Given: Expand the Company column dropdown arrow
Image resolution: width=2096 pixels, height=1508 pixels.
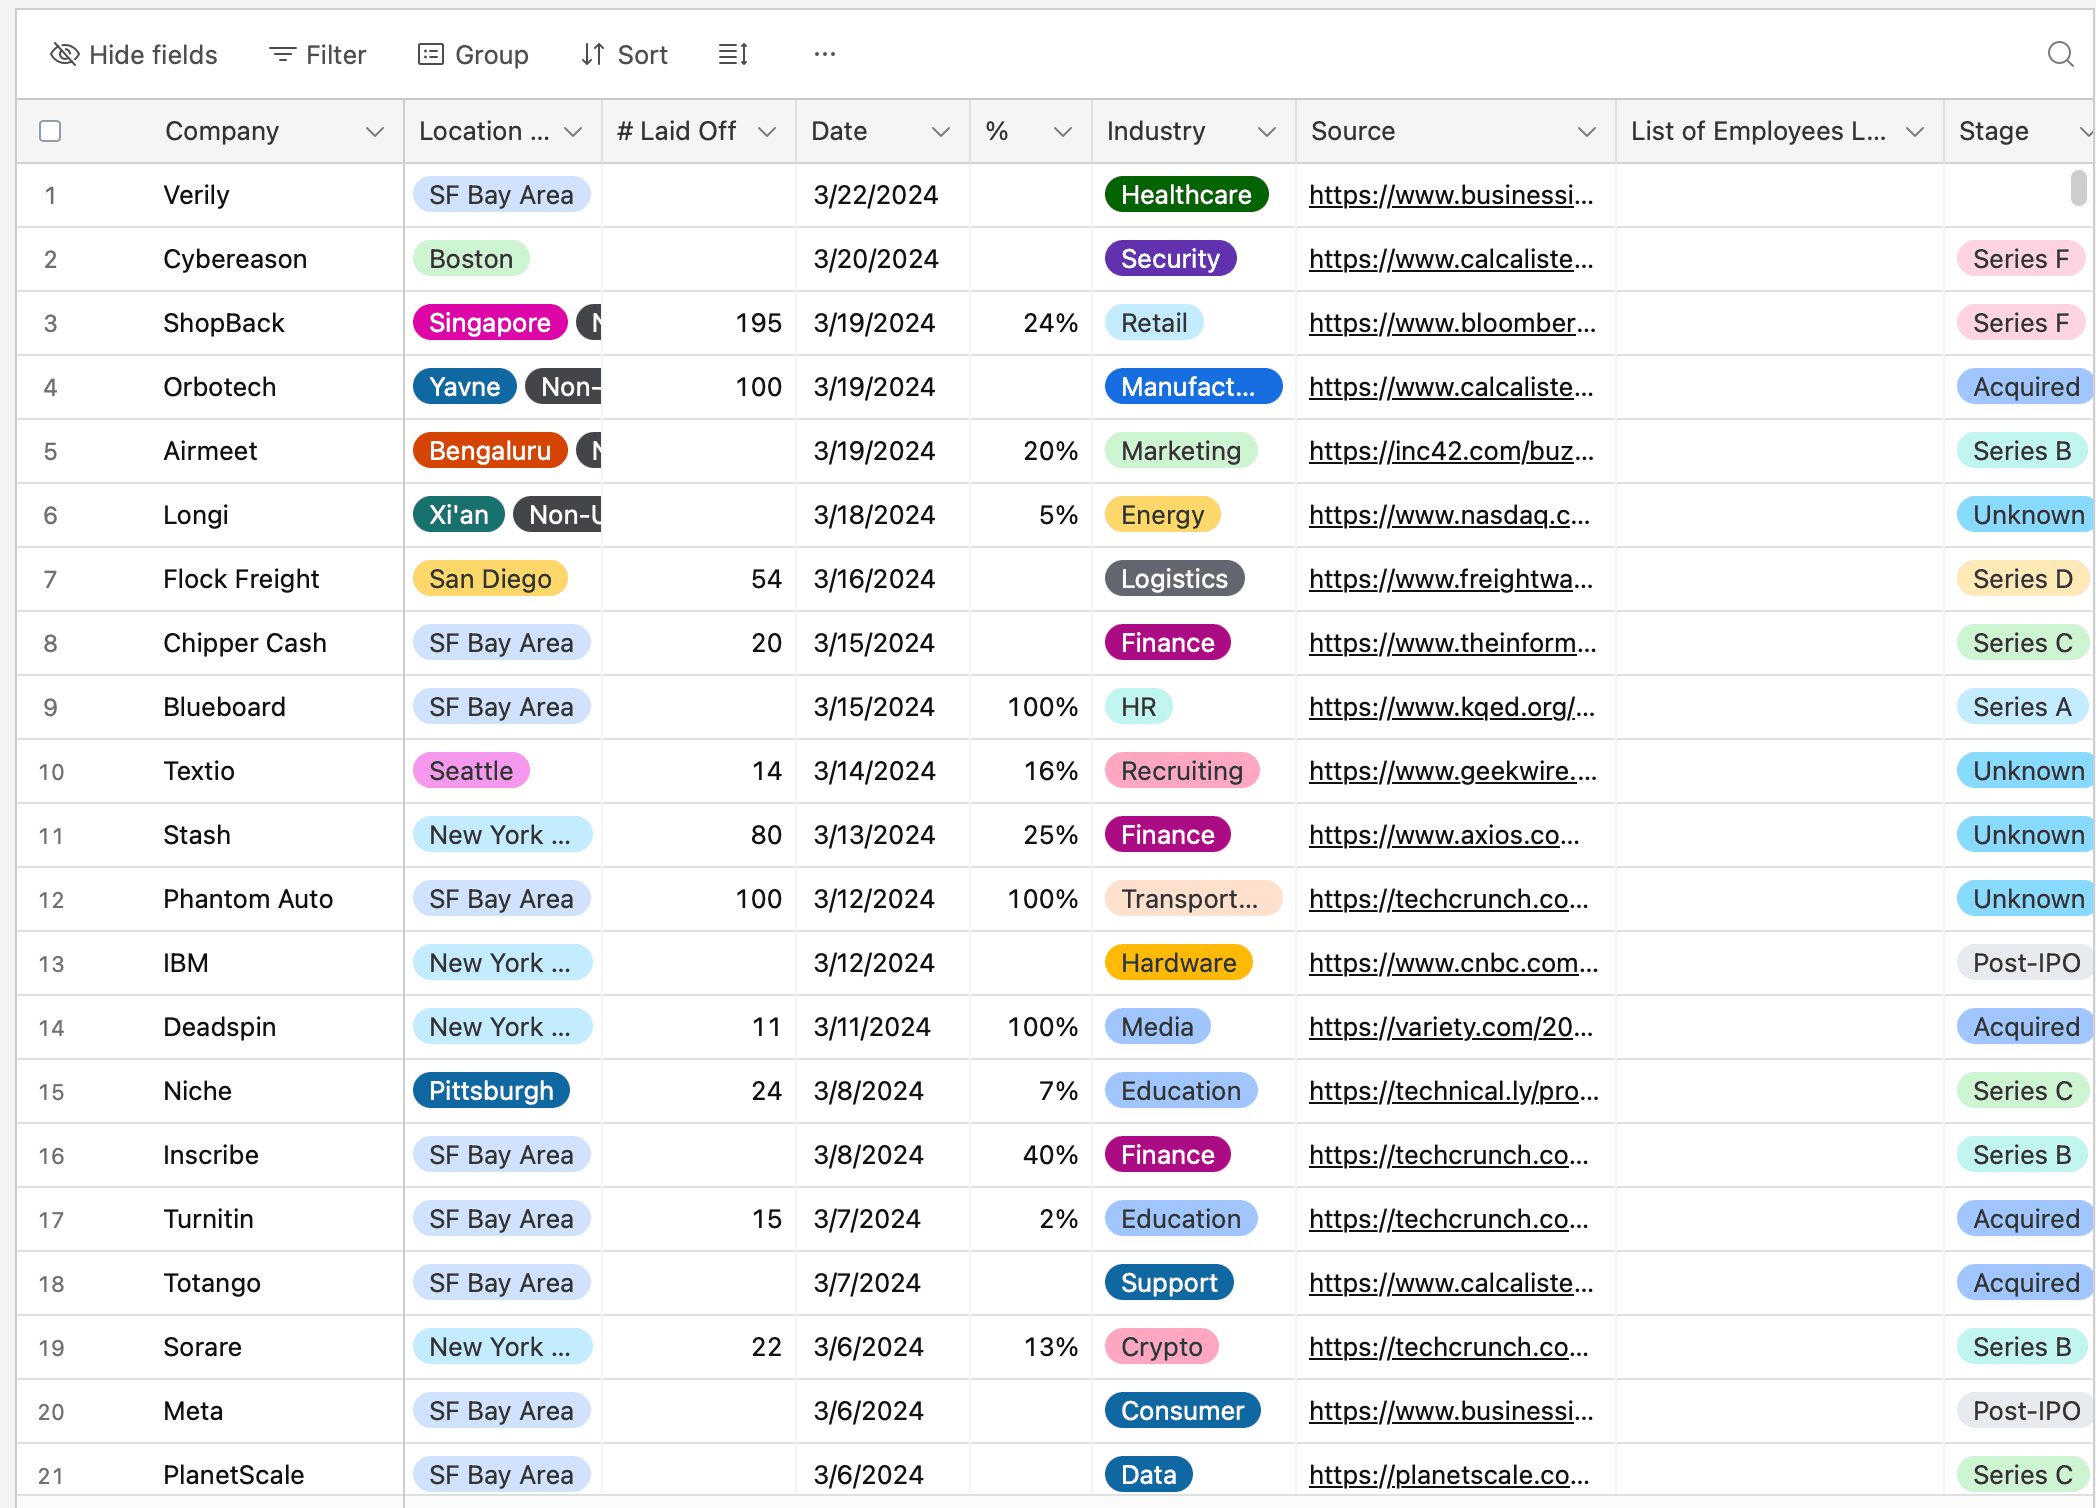Looking at the screenshot, I should (375, 131).
